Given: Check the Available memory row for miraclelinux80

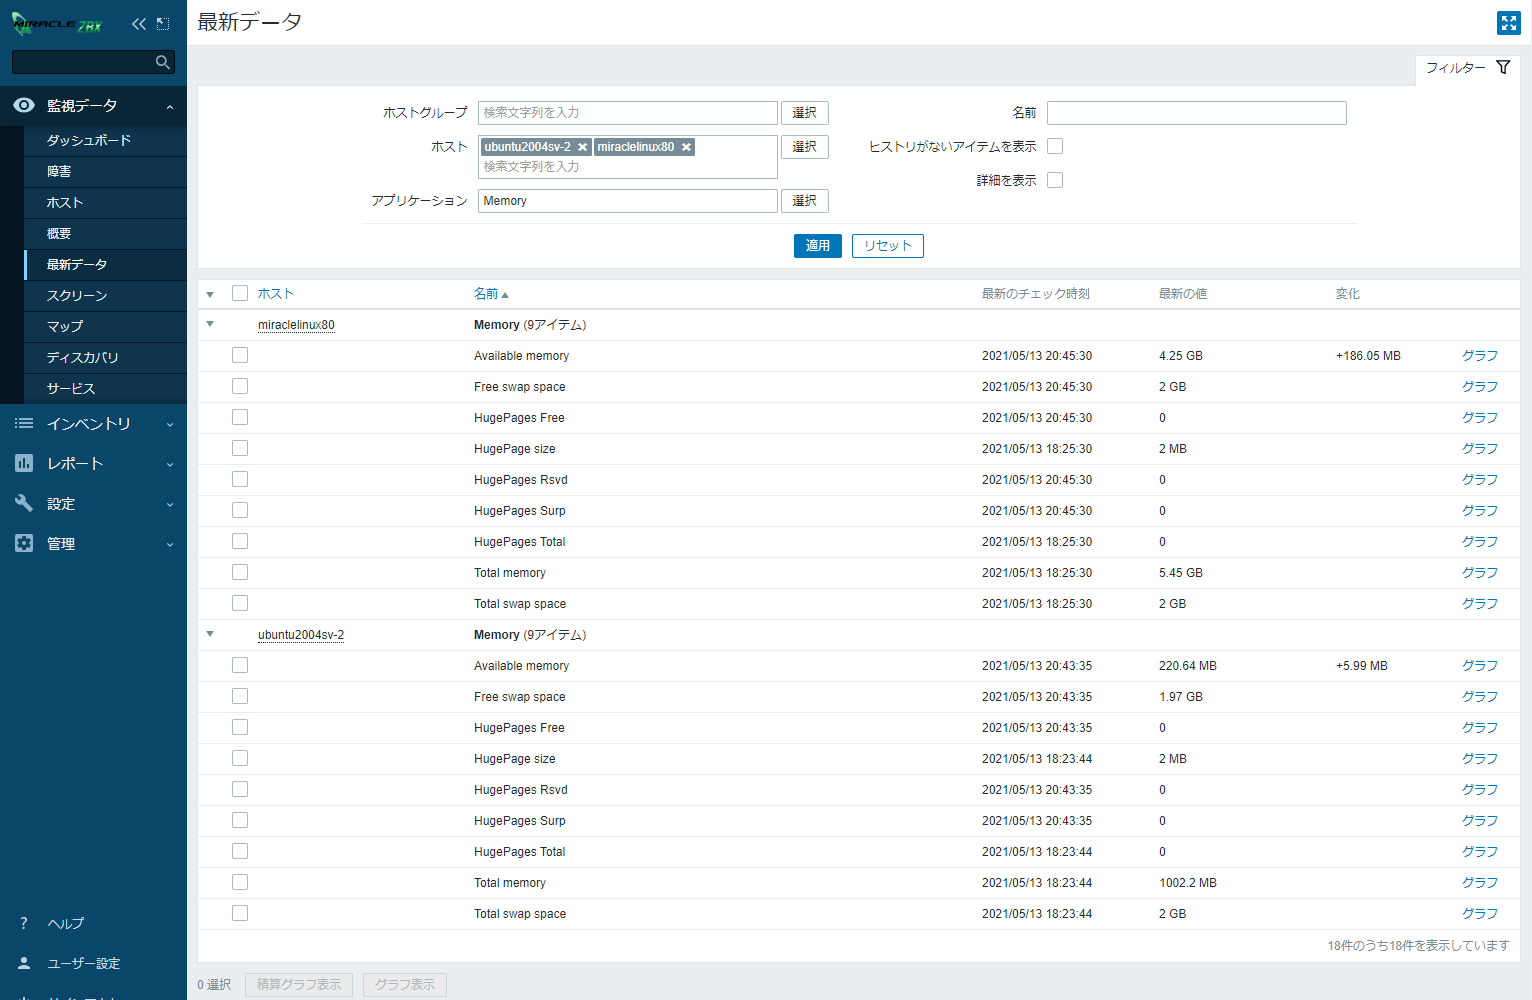Looking at the screenshot, I should point(240,355).
